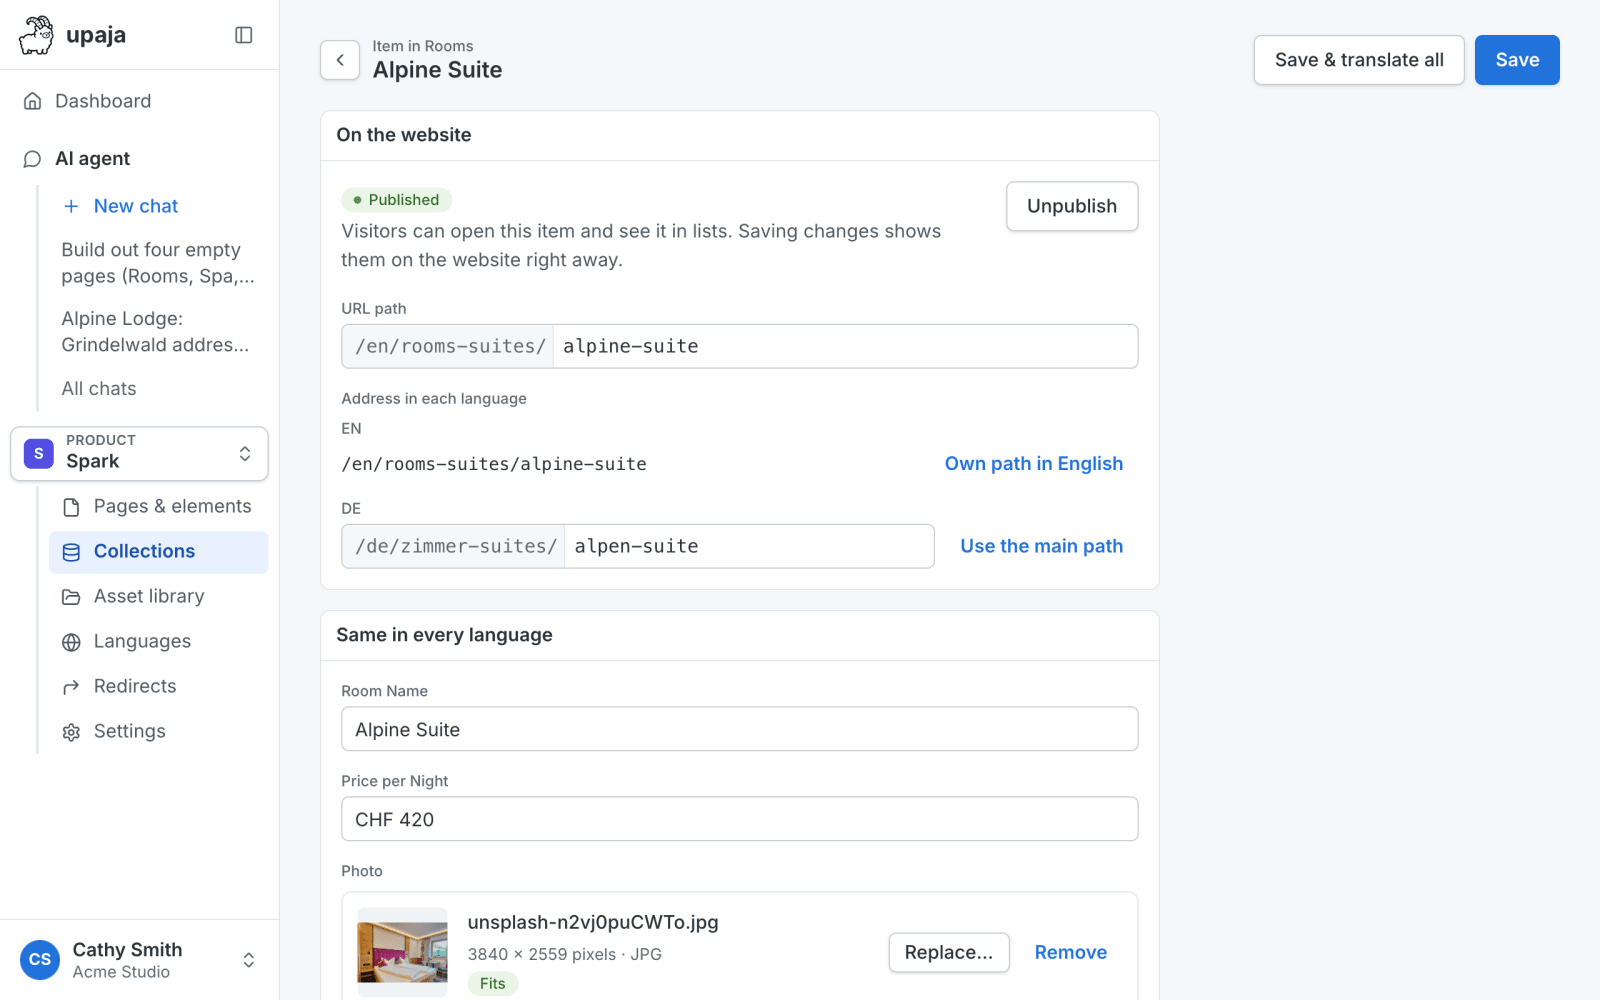
Task: Select Collections in the sidebar
Action: pyautogui.click(x=159, y=552)
